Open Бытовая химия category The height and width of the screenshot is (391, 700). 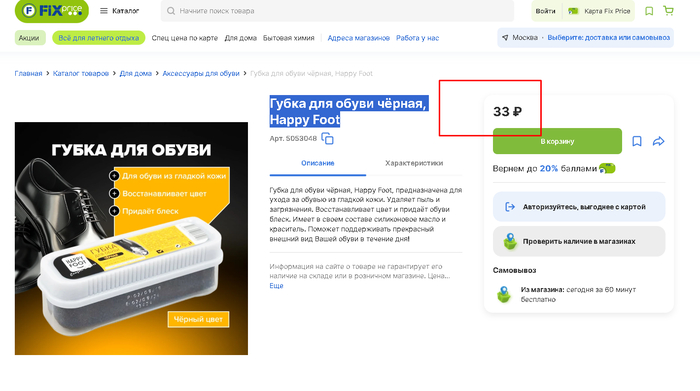click(x=289, y=38)
